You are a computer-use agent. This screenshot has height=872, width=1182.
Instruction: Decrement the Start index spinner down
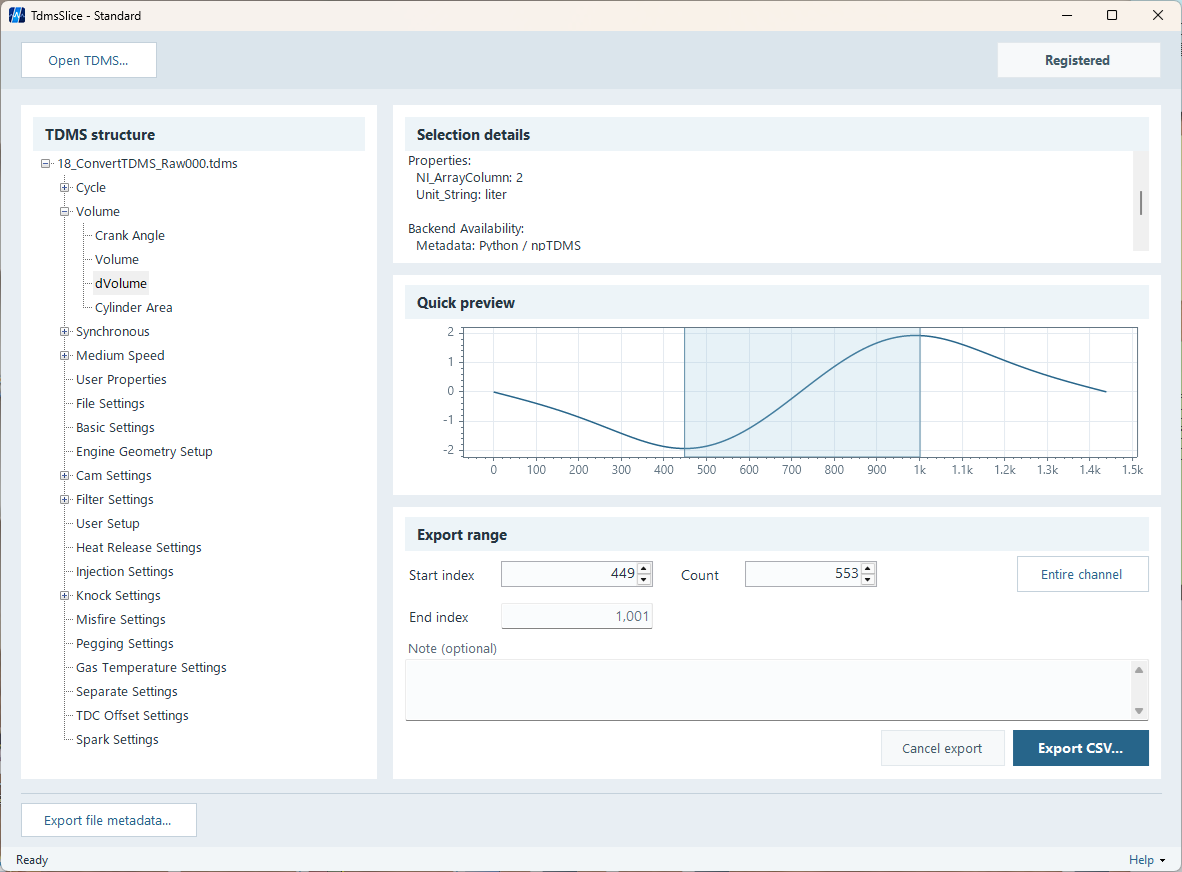pos(644,580)
